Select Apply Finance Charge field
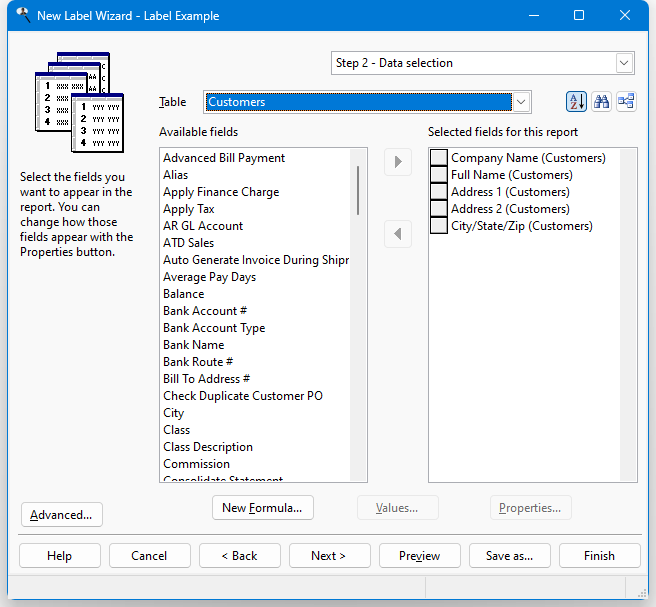The width and height of the screenshot is (656, 607). (x=221, y=192)
